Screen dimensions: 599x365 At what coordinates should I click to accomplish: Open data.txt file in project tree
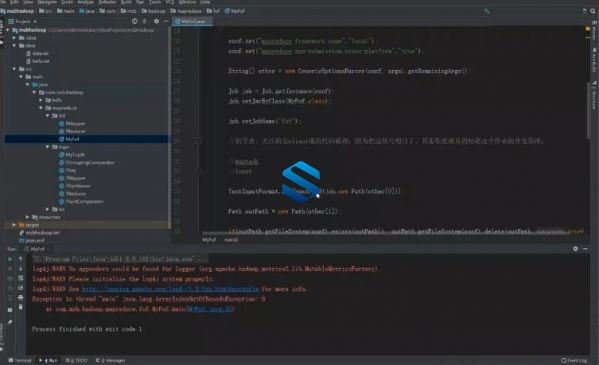(37, 54)
